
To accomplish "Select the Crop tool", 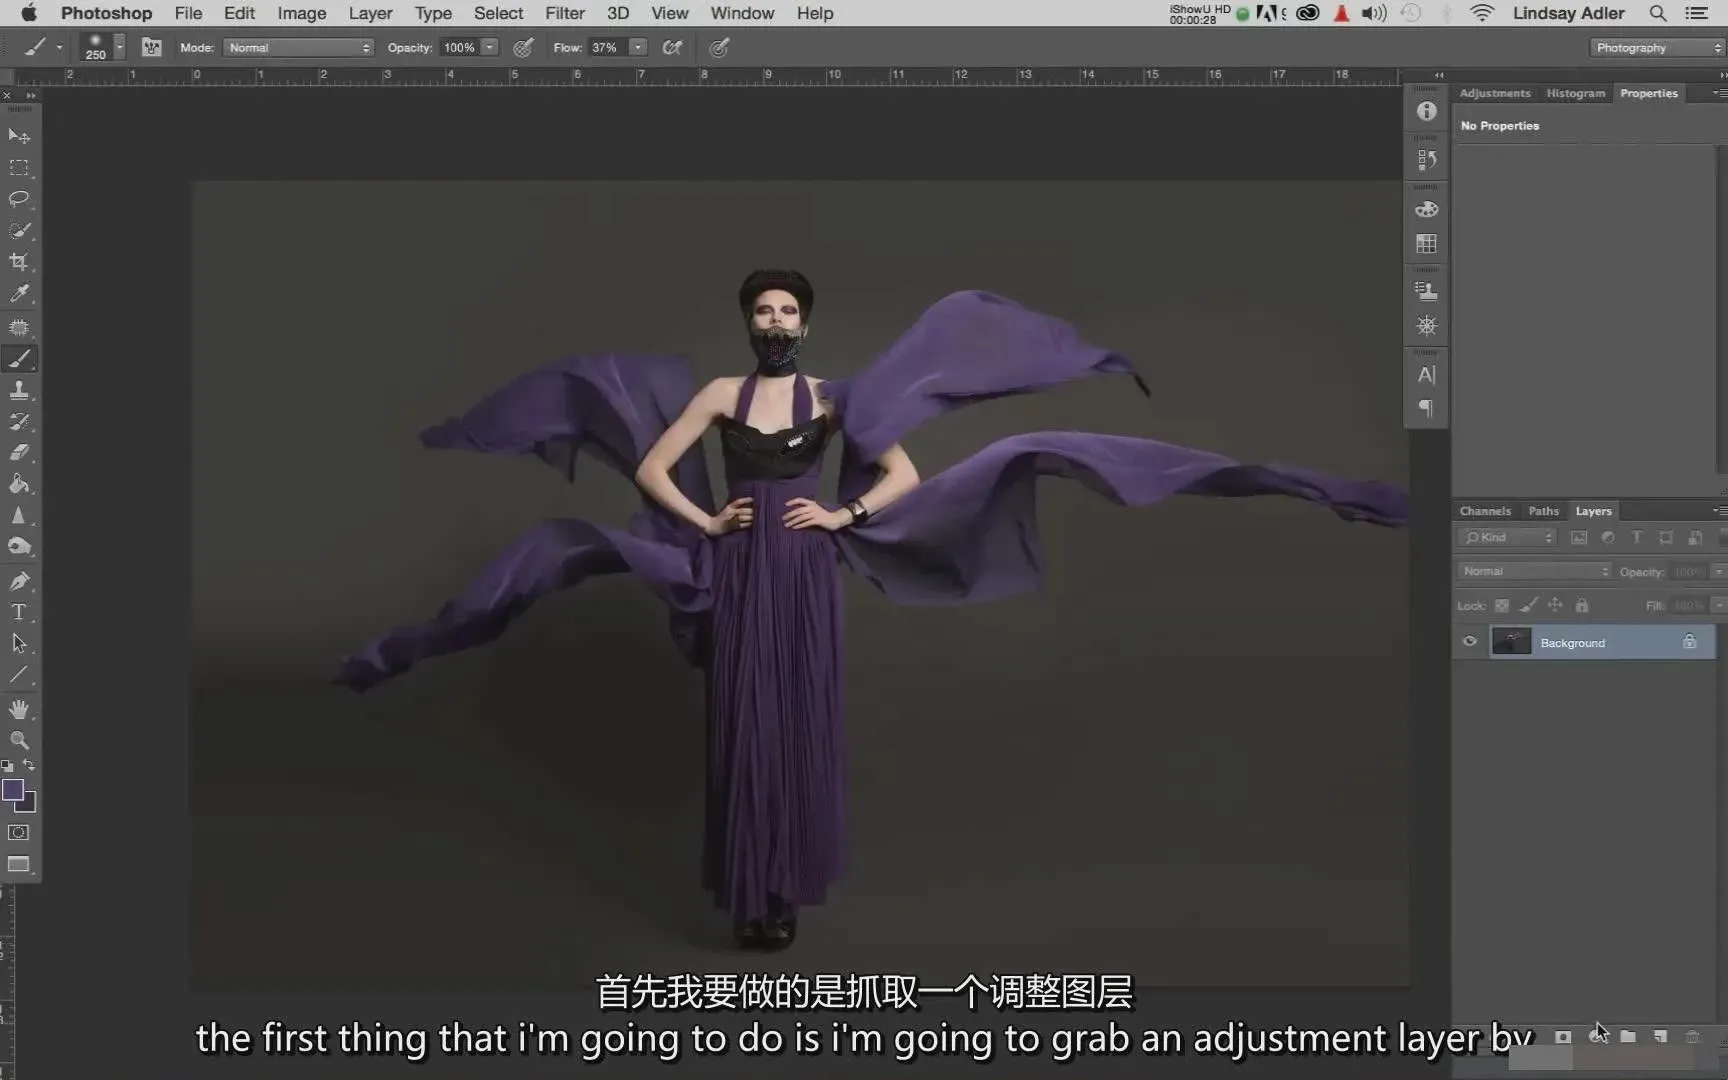I will tap(19, 262).
